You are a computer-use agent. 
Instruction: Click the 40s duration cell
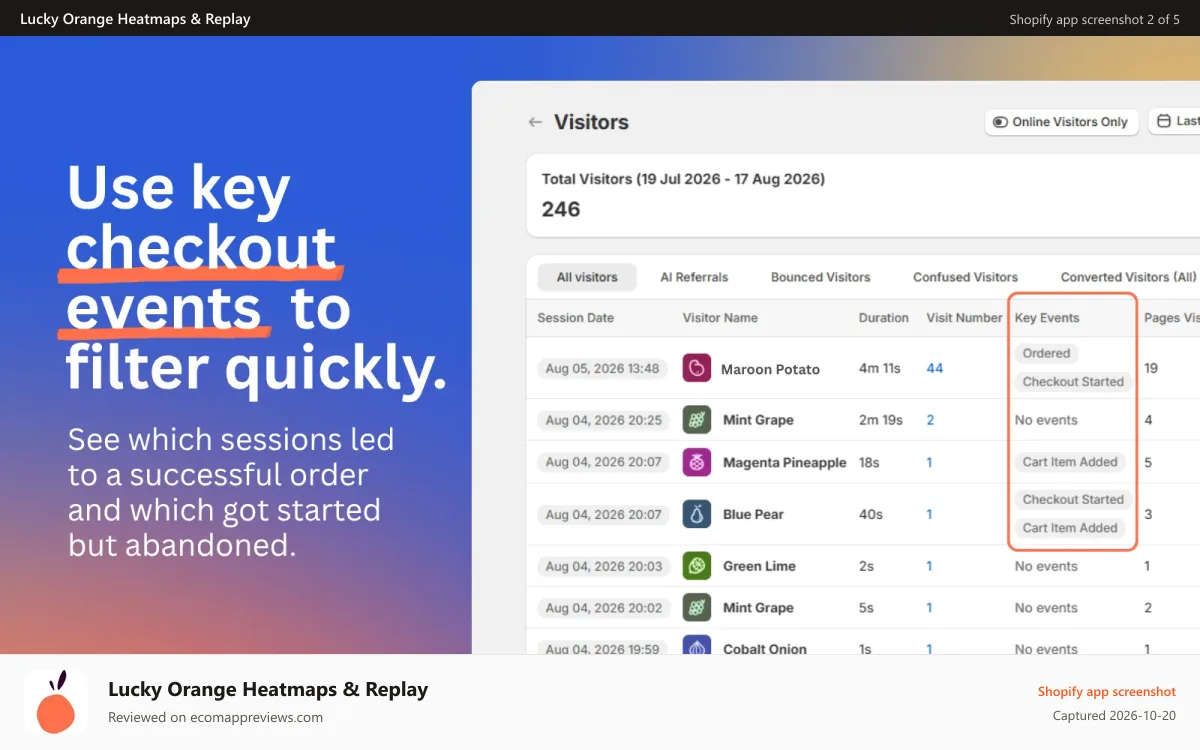(870, 514)
